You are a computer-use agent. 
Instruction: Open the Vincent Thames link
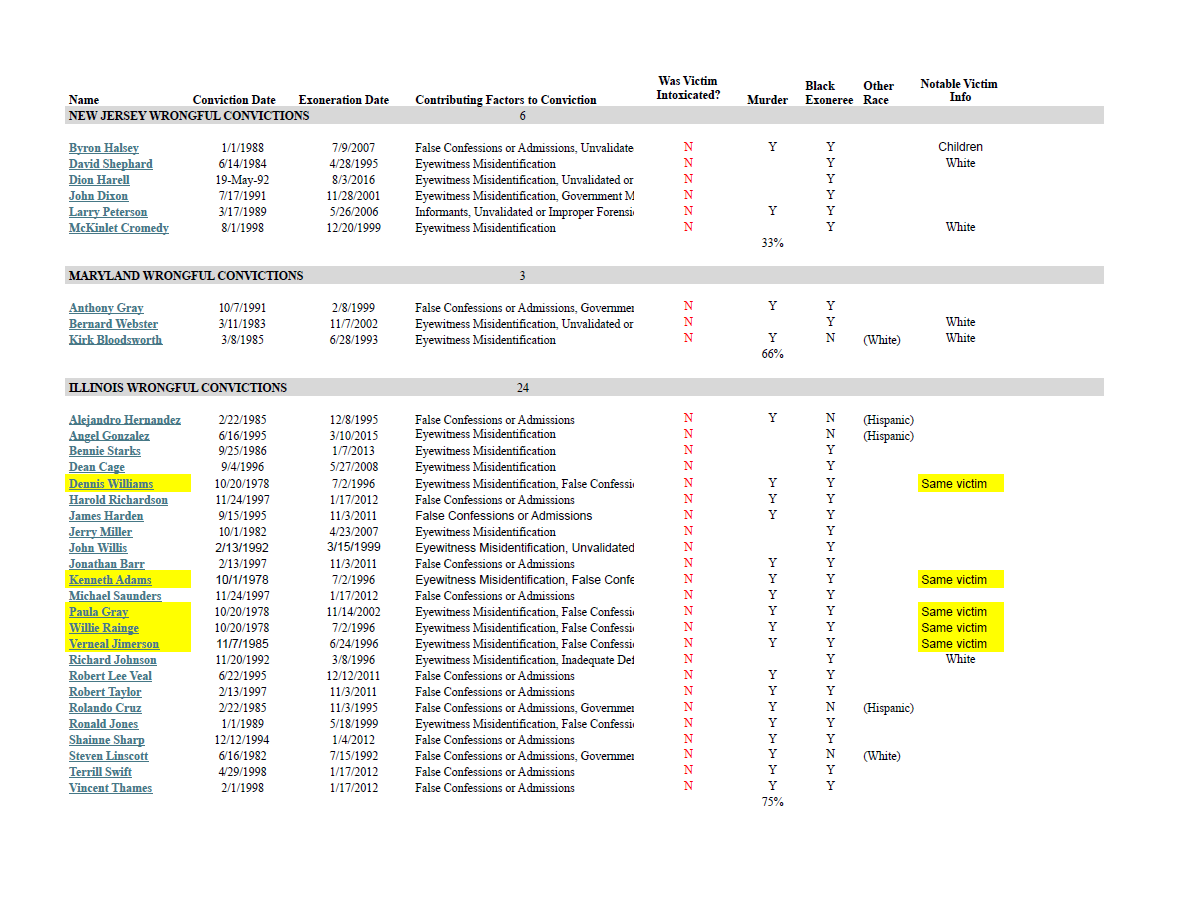pyautogui.click(x=110, y=788)
